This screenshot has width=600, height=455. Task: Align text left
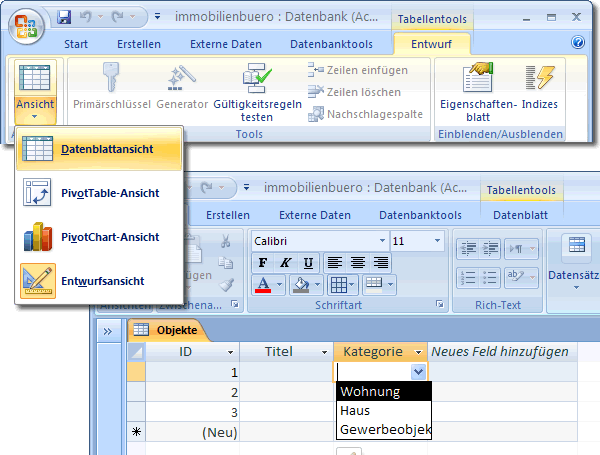coord(335,263)
